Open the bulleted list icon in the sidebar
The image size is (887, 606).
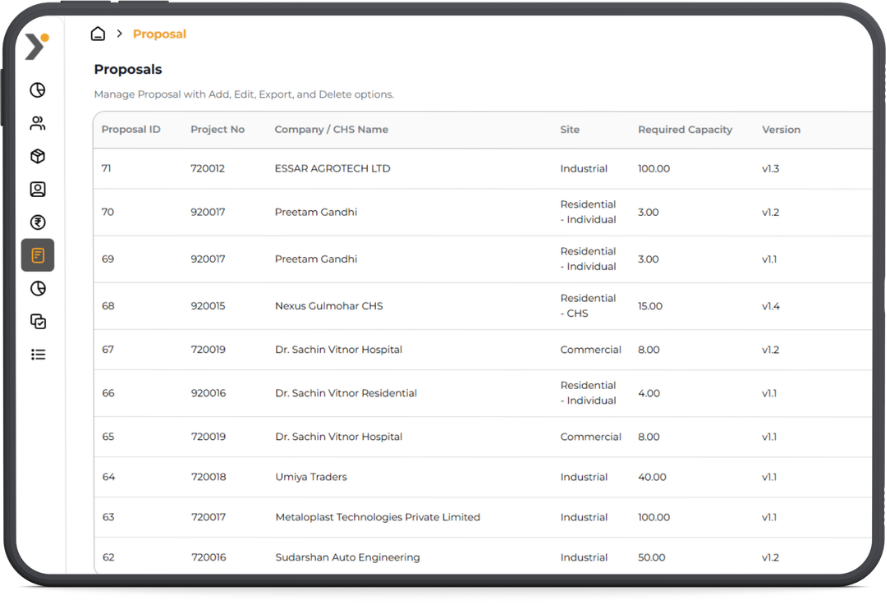click(38, 354)
